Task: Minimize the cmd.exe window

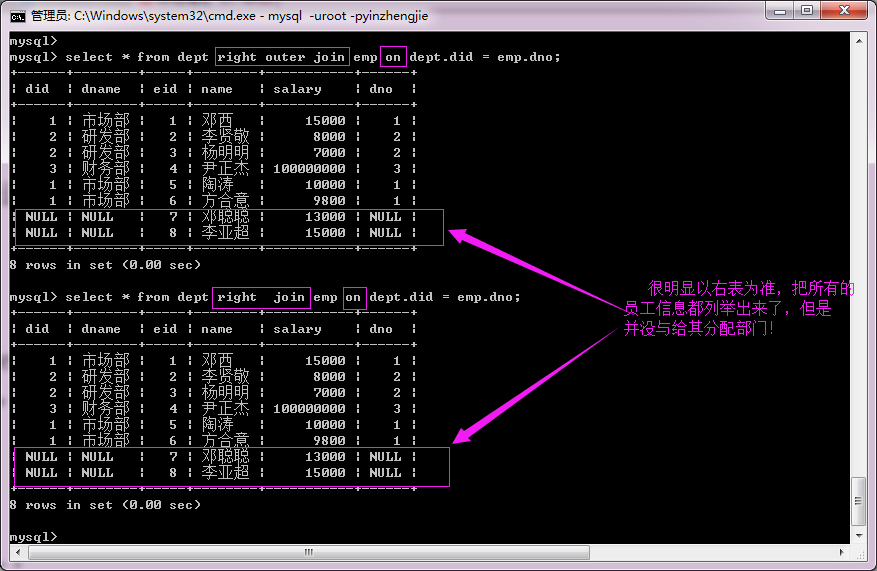Action: [780, 11]
